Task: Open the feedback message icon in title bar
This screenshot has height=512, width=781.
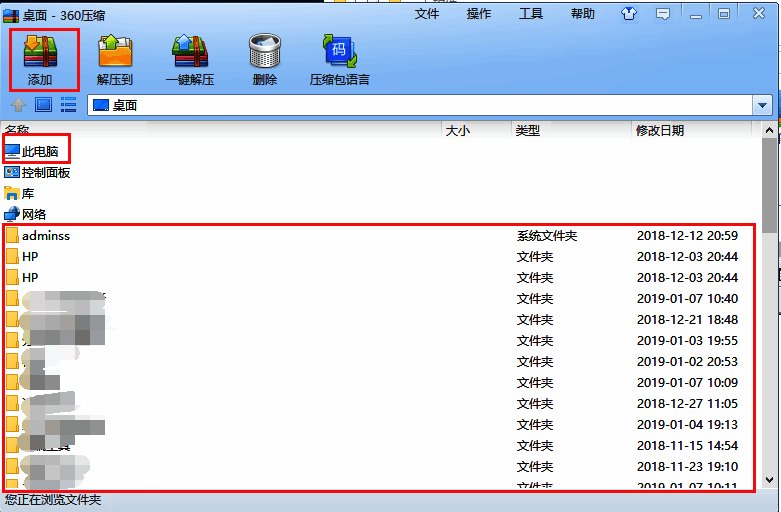Action: pos(662,14)
